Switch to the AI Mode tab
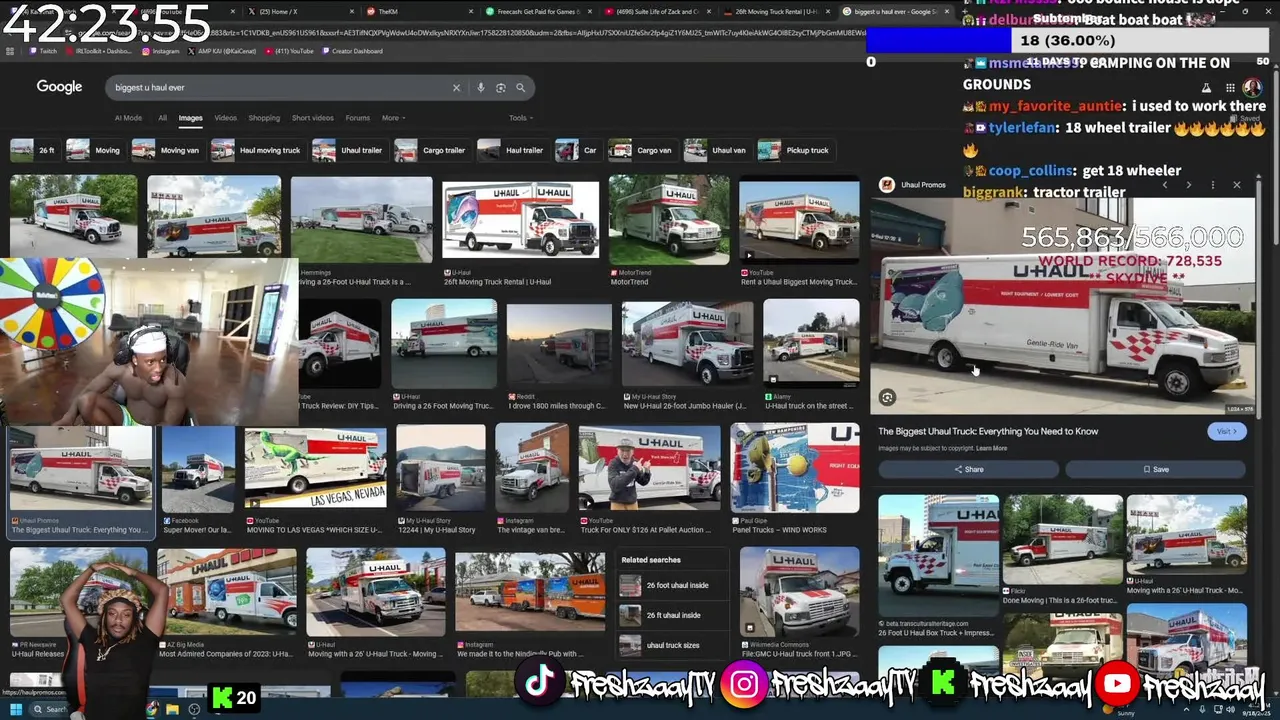The image size is (1280, 720). pos(128,118)
